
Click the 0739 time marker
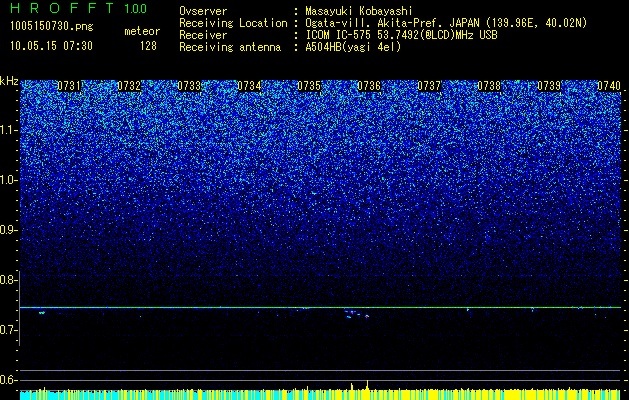(x=549, y=86)
